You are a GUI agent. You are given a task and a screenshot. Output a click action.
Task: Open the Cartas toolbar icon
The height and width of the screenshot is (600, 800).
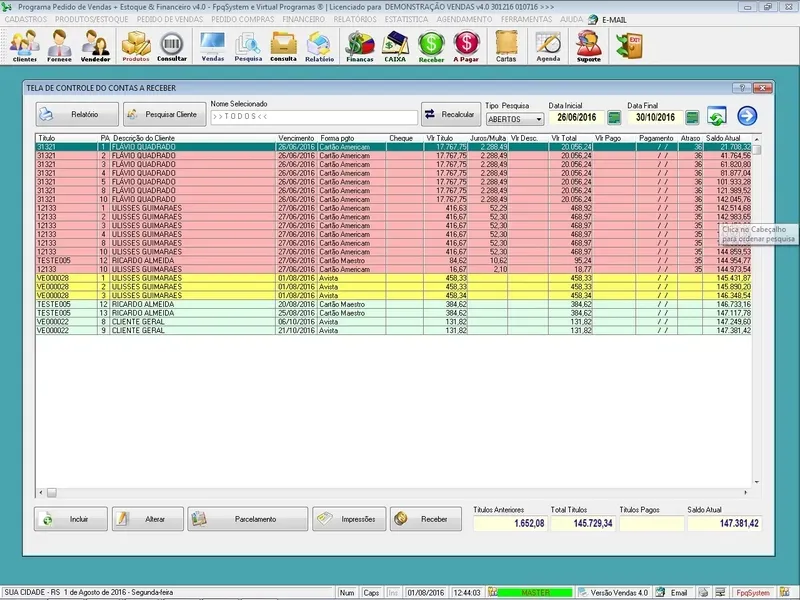[506, 45]
